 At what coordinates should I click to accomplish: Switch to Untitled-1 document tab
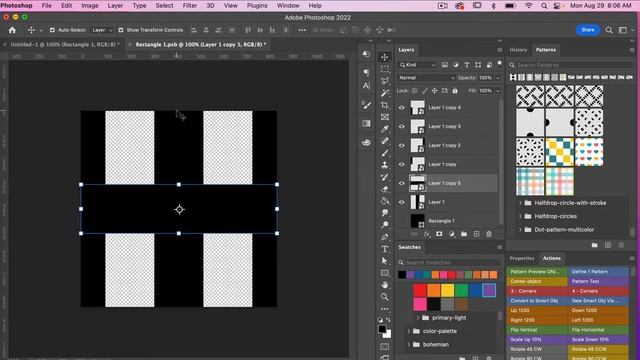64,44
